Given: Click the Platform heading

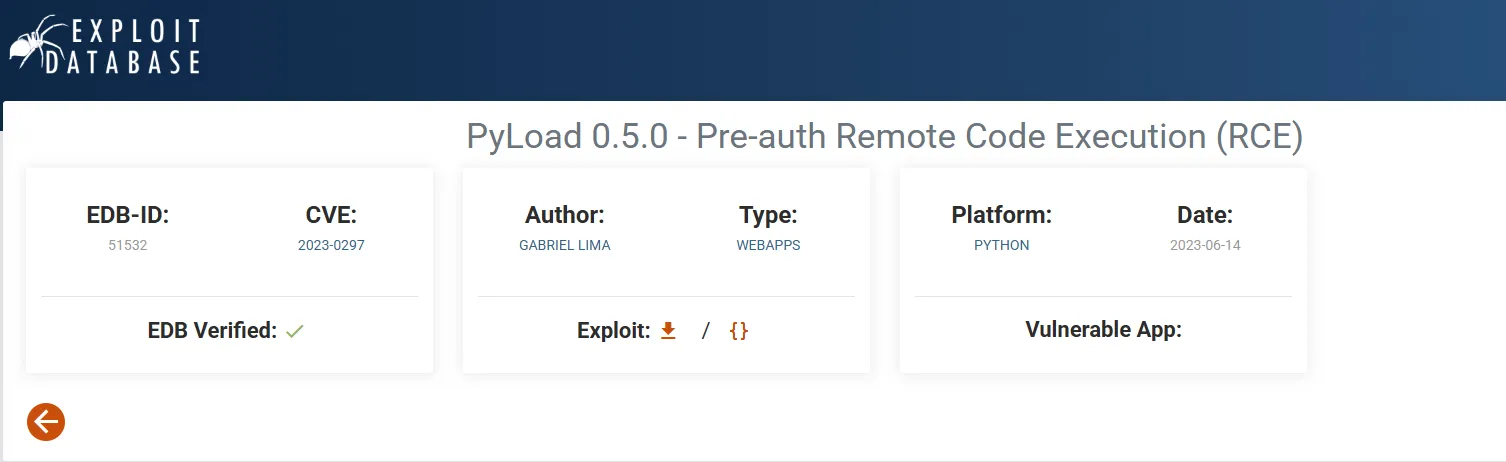Looking at the screenshot, I should [x=1002, y=215].
